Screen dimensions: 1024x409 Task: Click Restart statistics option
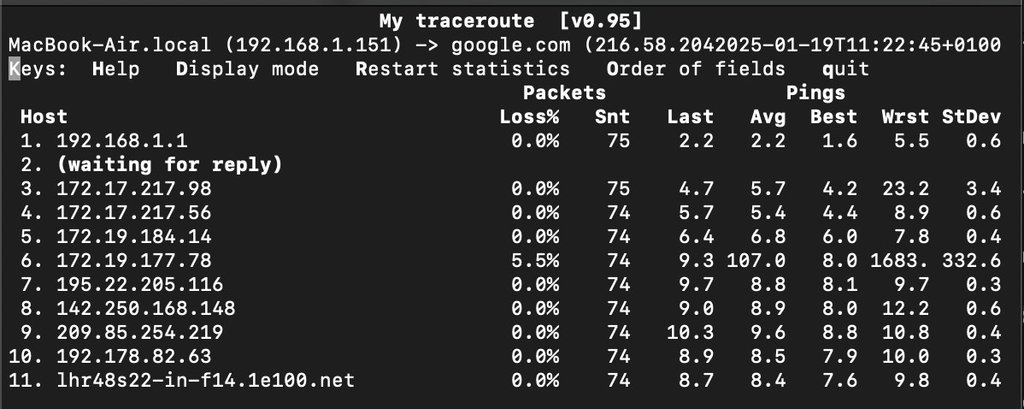point(462,69)
